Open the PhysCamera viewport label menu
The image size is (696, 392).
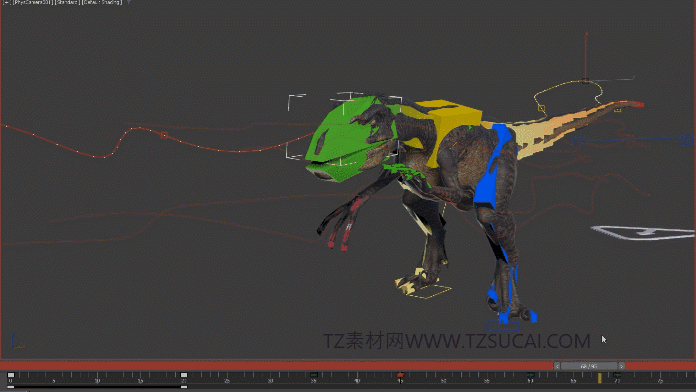32,3
